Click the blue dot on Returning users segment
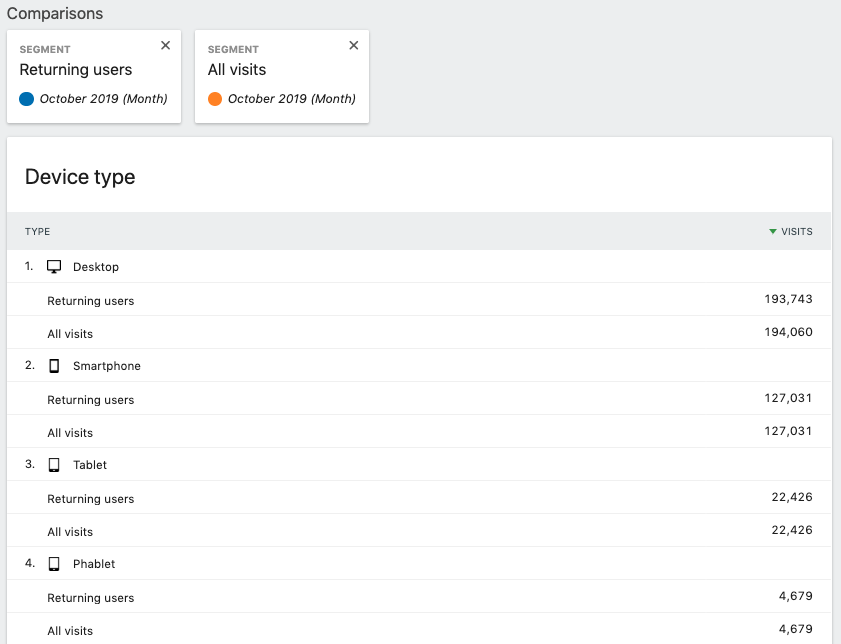841x644 pixels. click(25, 99)
